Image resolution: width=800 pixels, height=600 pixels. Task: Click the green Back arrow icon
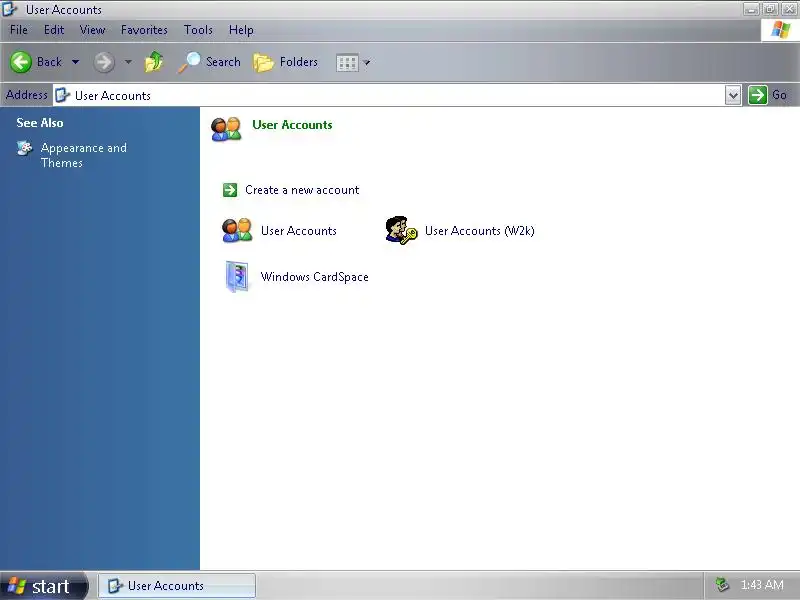(x=21, y=62)
